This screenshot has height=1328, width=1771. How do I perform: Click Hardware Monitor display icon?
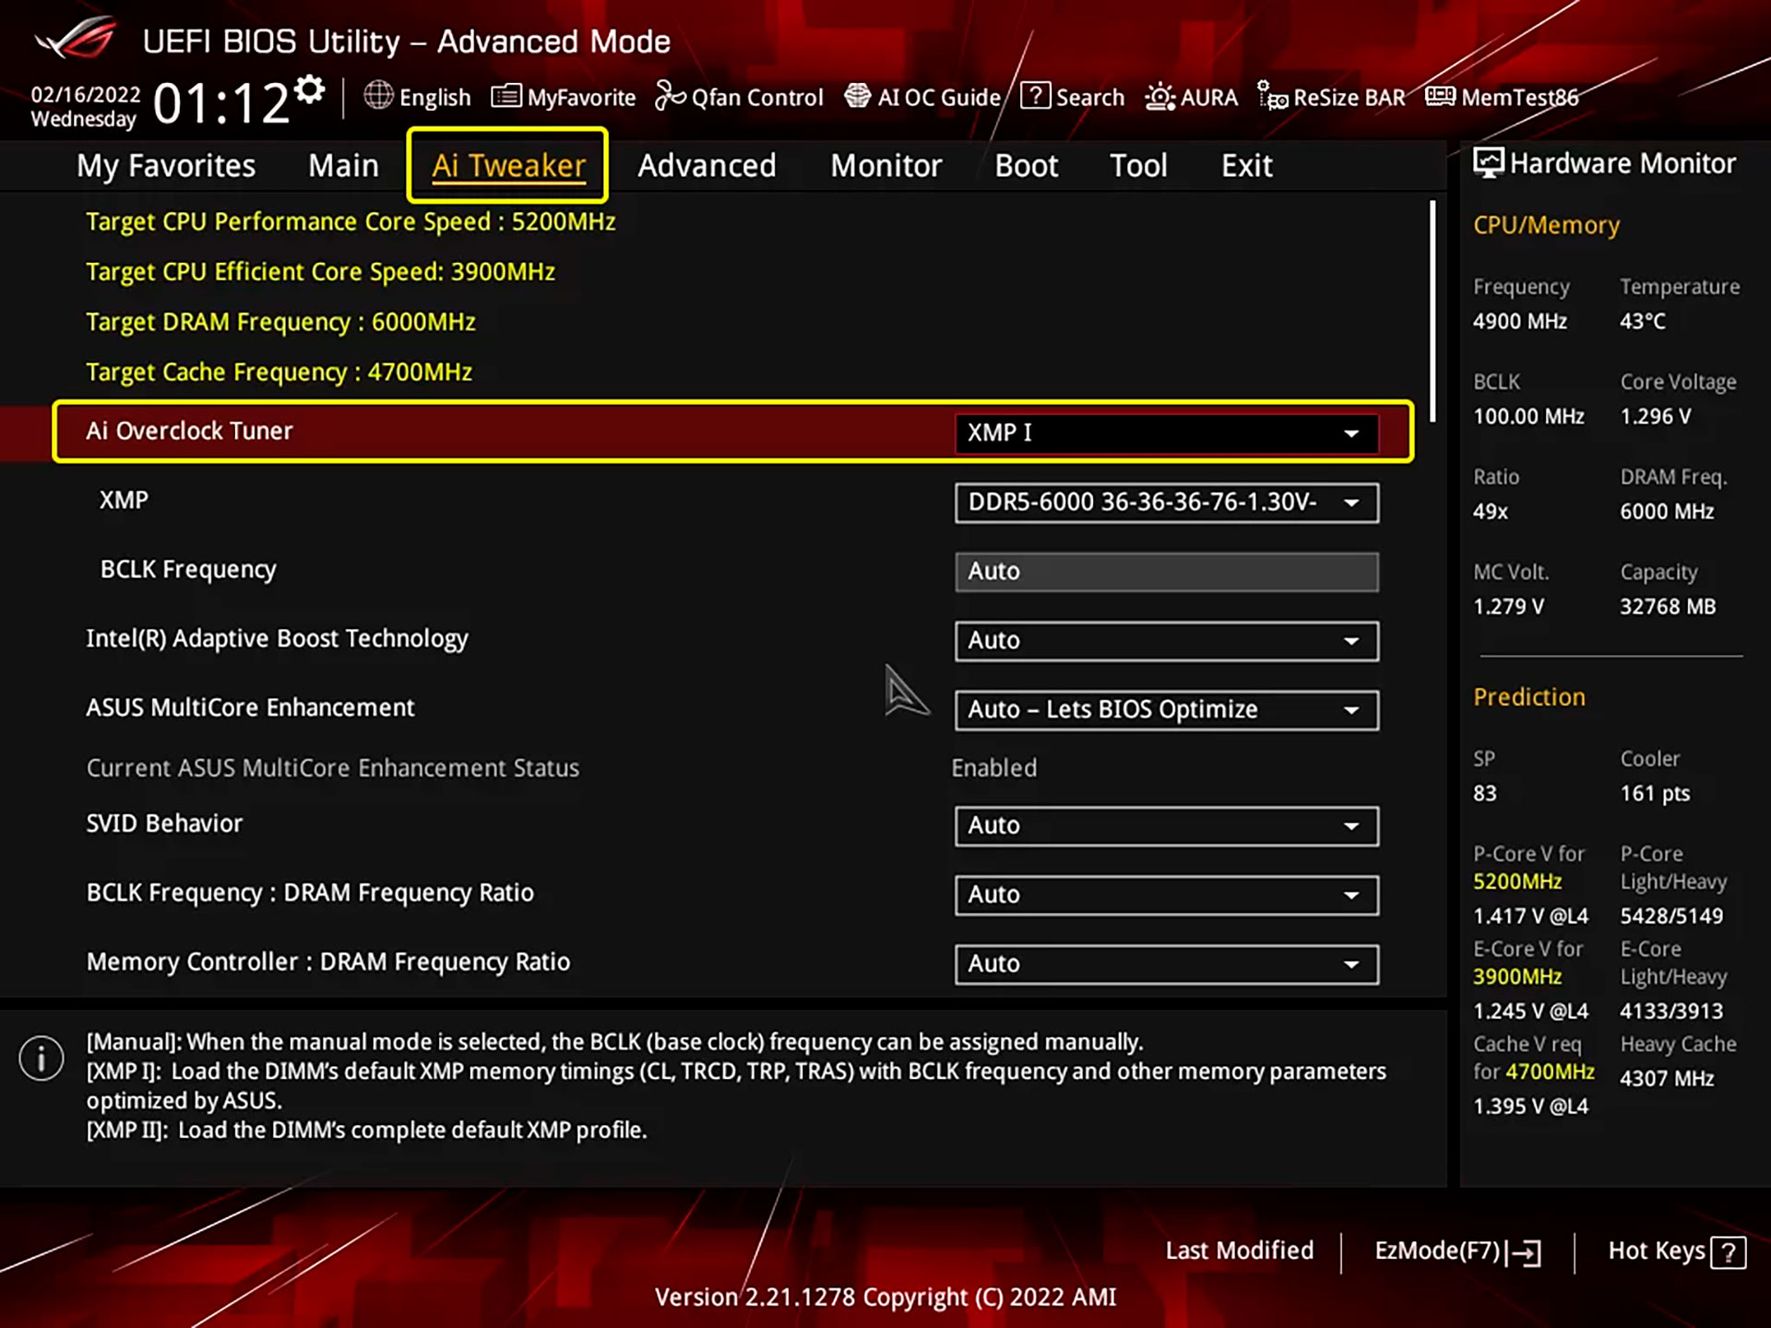point(1488,163)
